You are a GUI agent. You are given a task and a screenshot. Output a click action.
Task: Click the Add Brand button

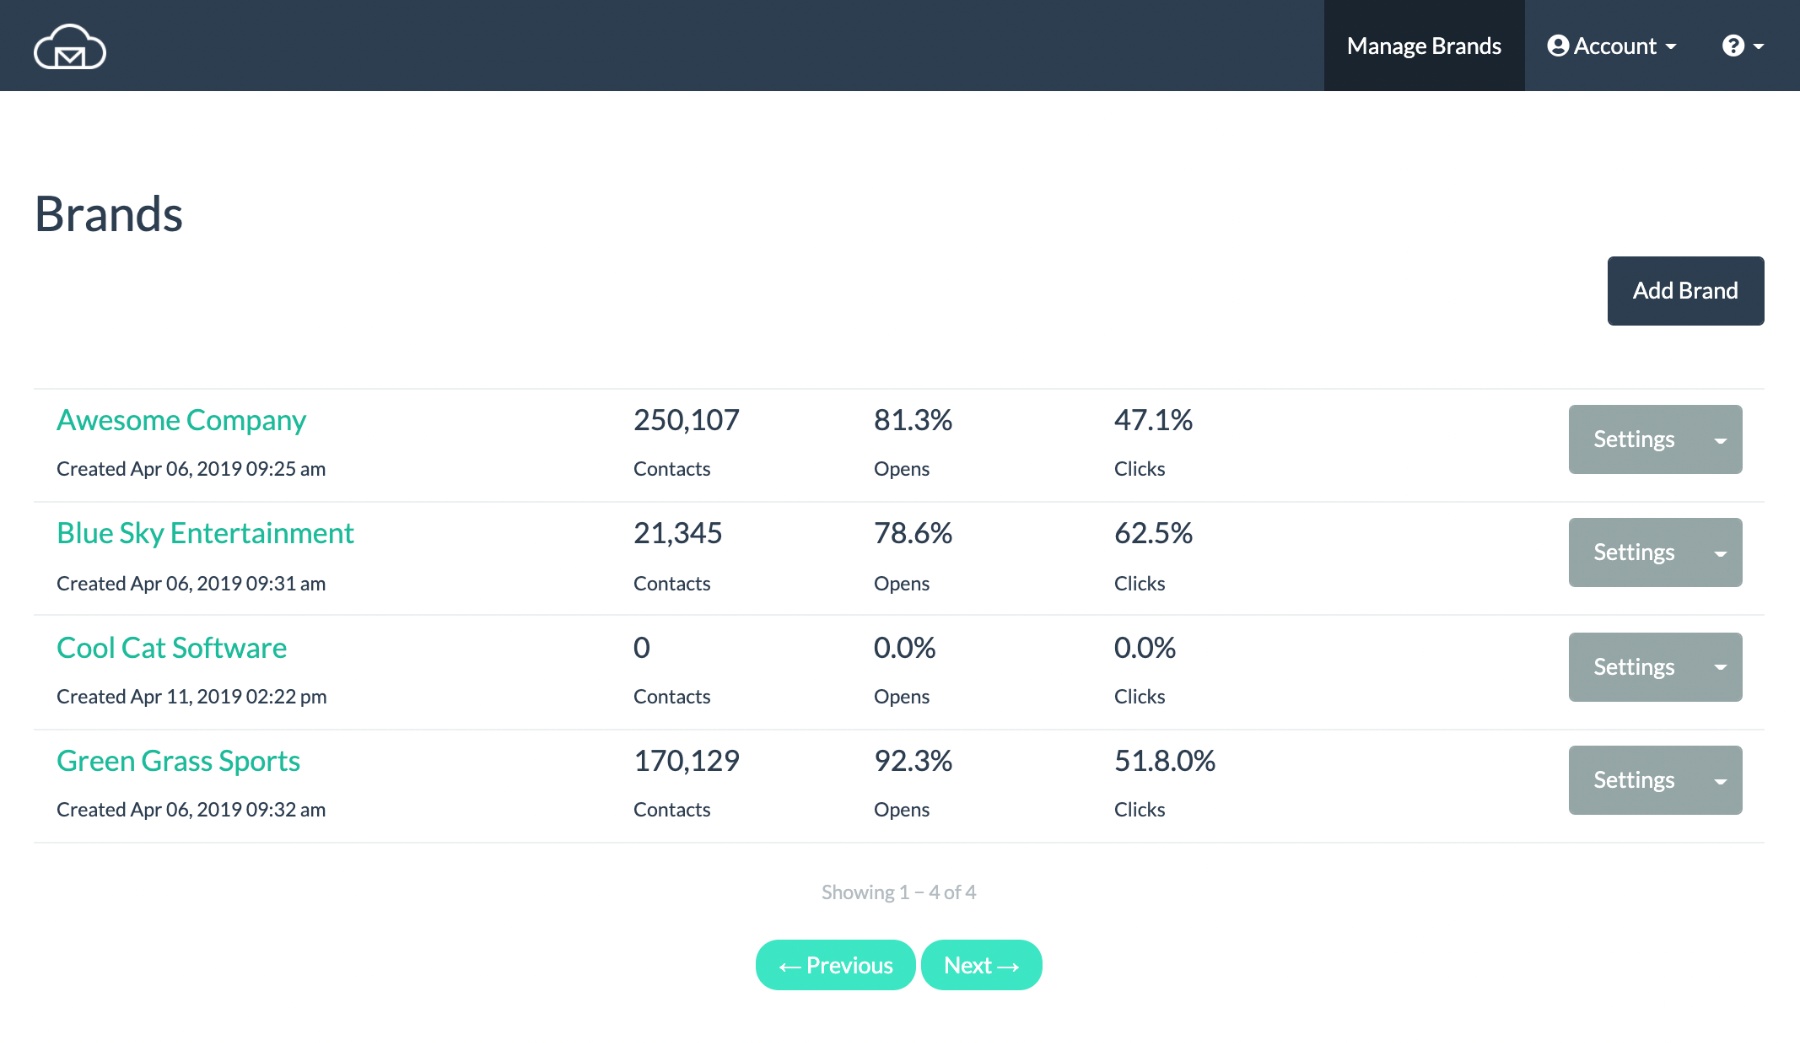(x=1685, y=290)
